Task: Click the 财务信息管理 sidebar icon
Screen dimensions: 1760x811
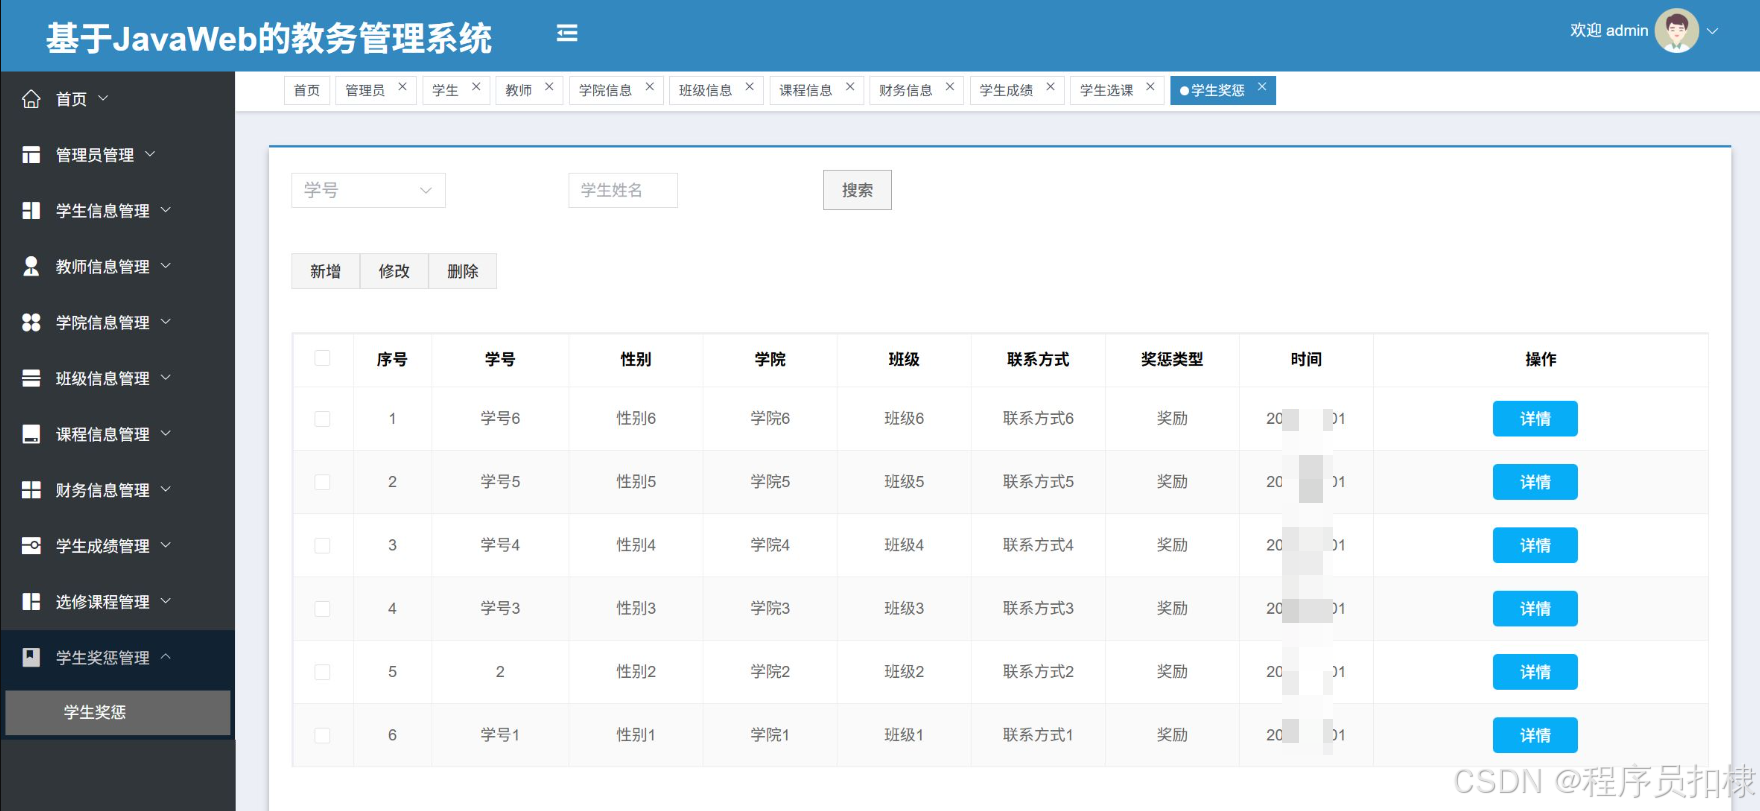Action: [x=31, y=490]
